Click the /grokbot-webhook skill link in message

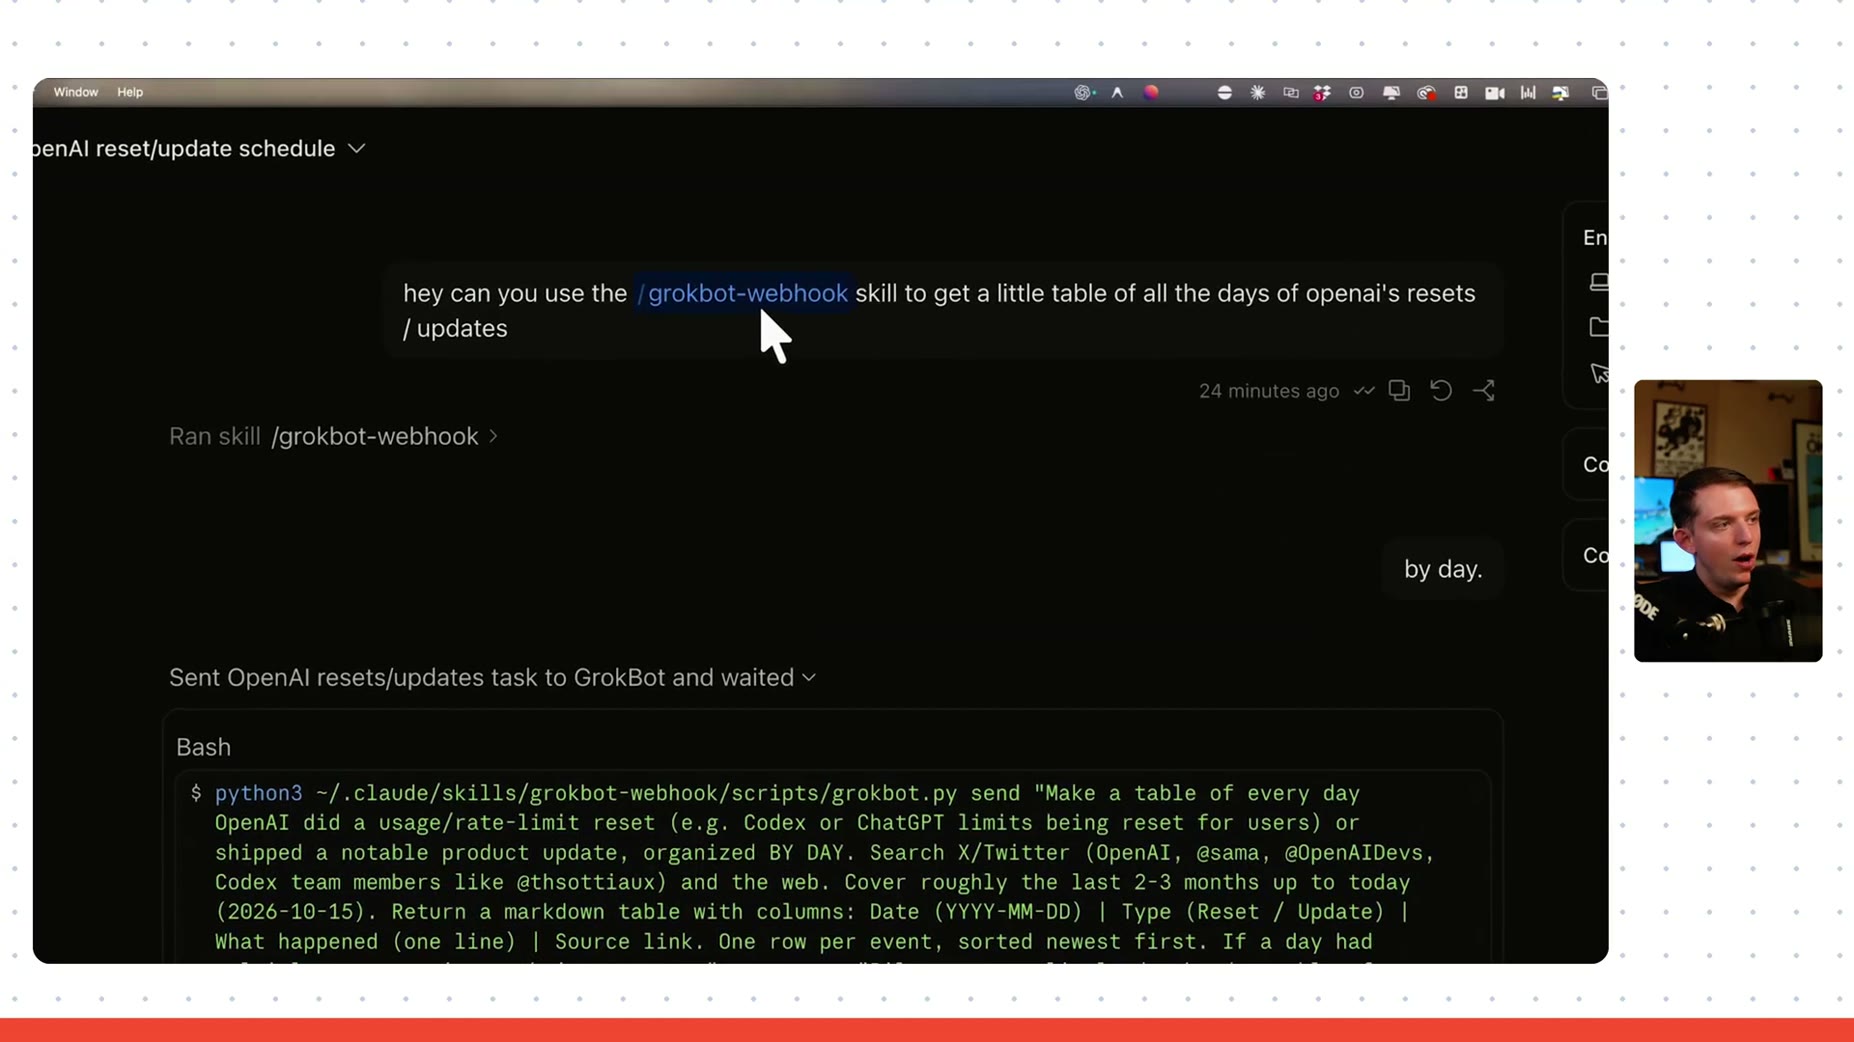[742, 293]
